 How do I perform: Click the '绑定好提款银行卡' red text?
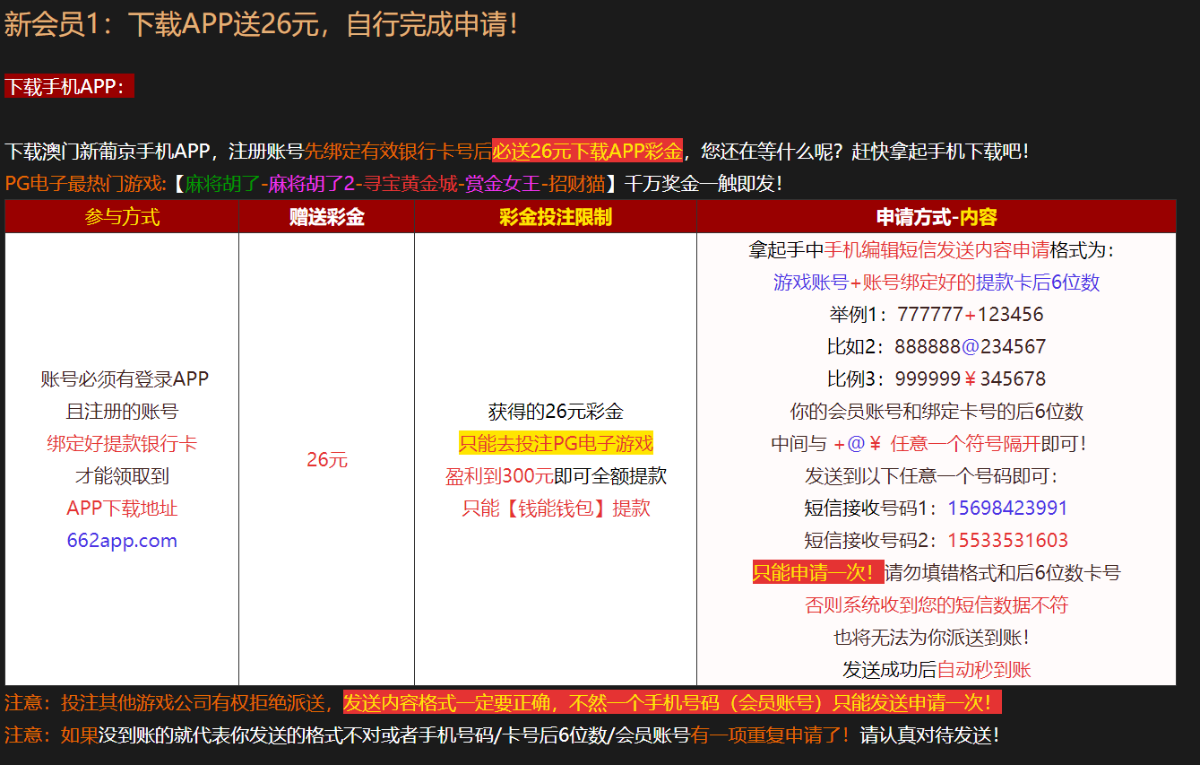122,444
